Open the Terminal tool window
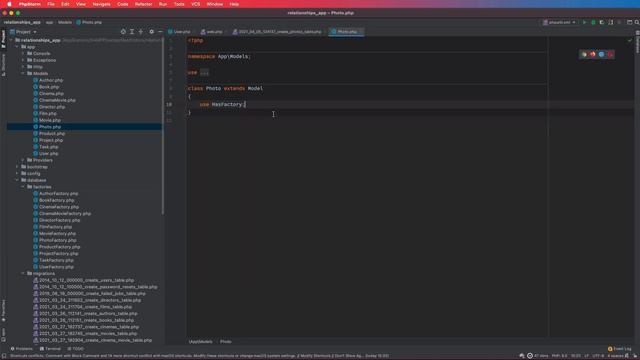The width and height of the screenshot is (640, 360). pos(50,349)
